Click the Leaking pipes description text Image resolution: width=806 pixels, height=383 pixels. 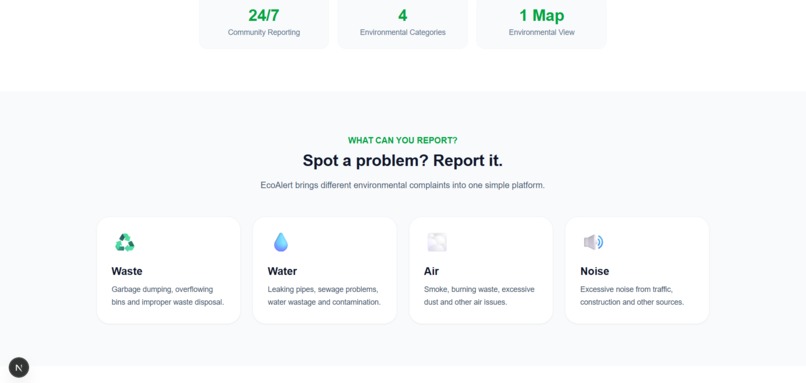point(324,296)
